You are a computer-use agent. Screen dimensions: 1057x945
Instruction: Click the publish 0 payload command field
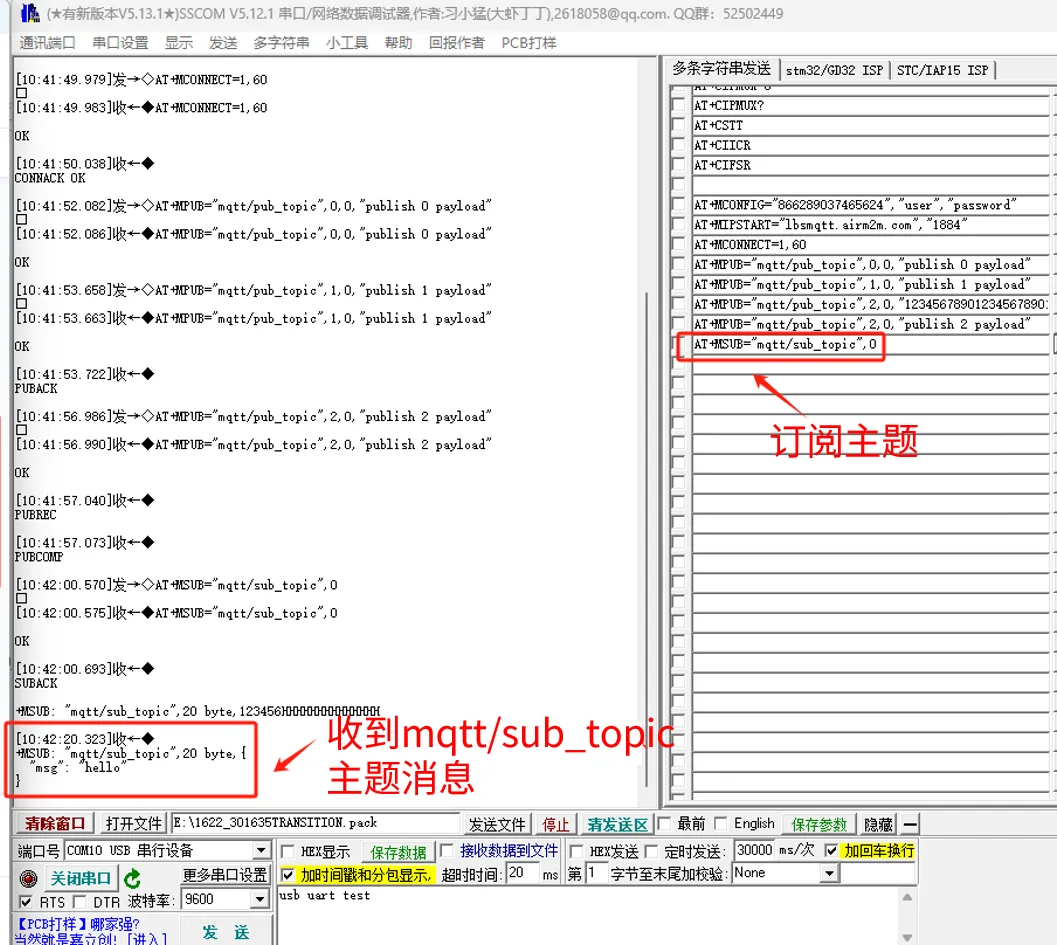tap(870, 264)
